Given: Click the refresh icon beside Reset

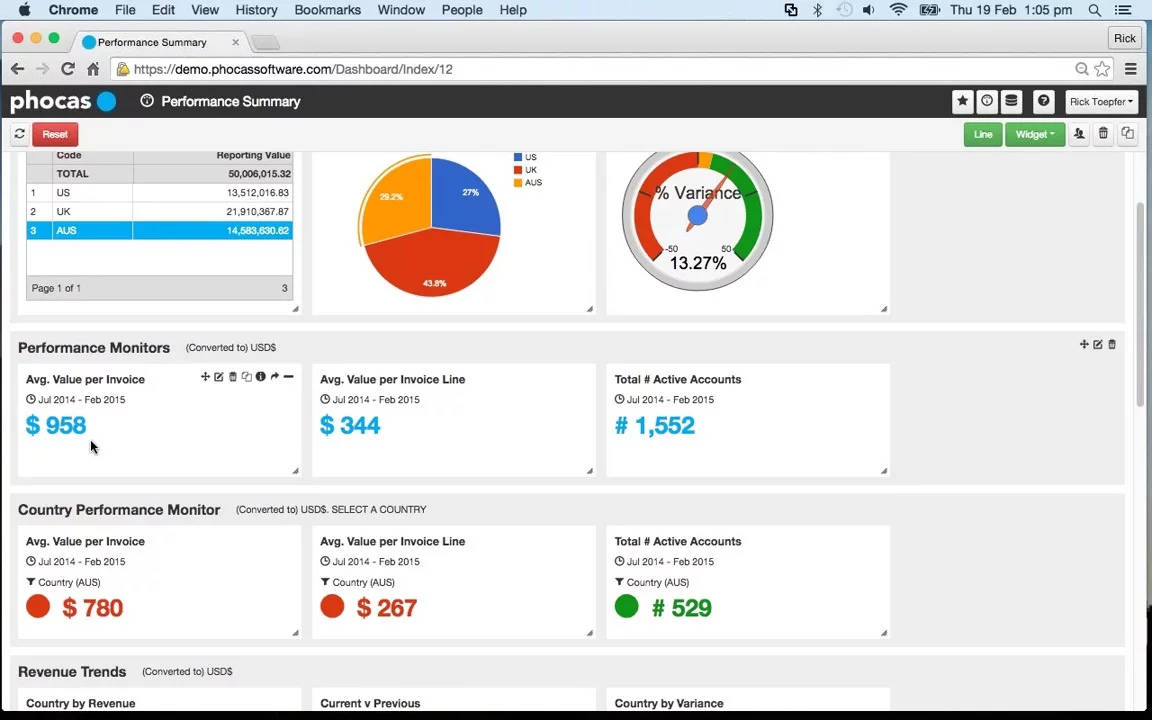Looking at the screenshot, I should 19,134.
